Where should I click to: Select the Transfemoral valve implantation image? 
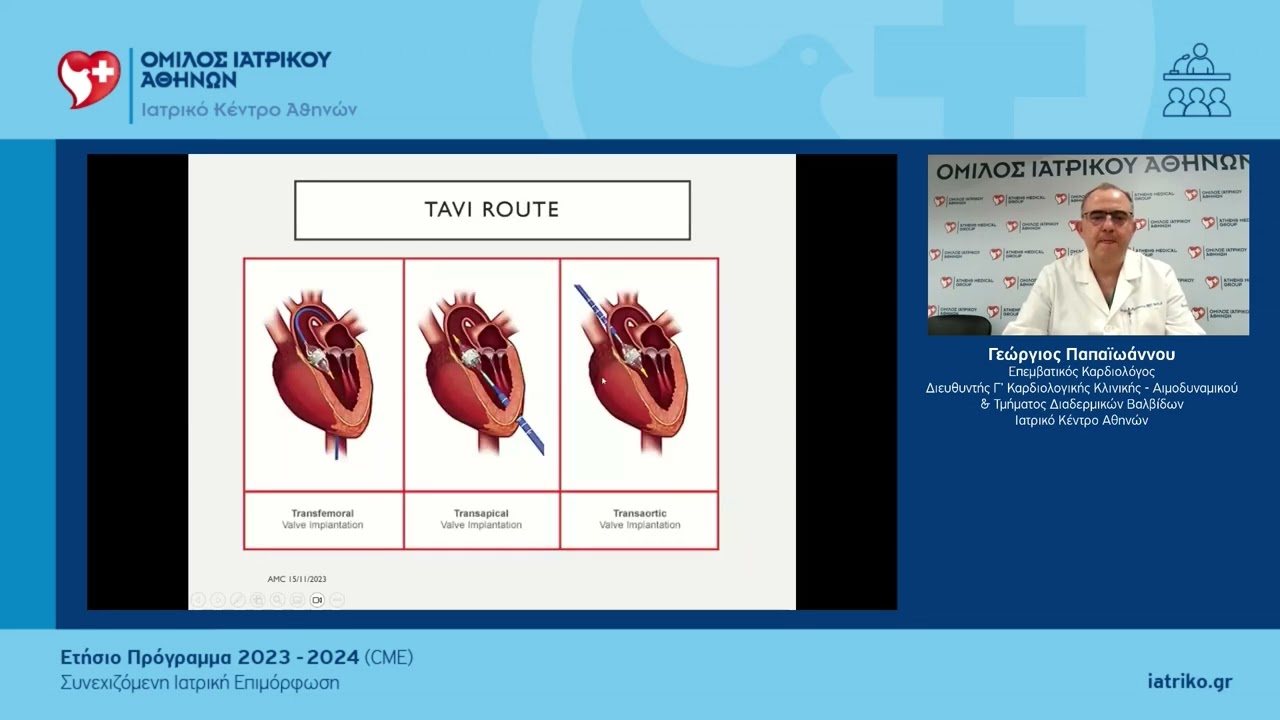tap(324, 375)
